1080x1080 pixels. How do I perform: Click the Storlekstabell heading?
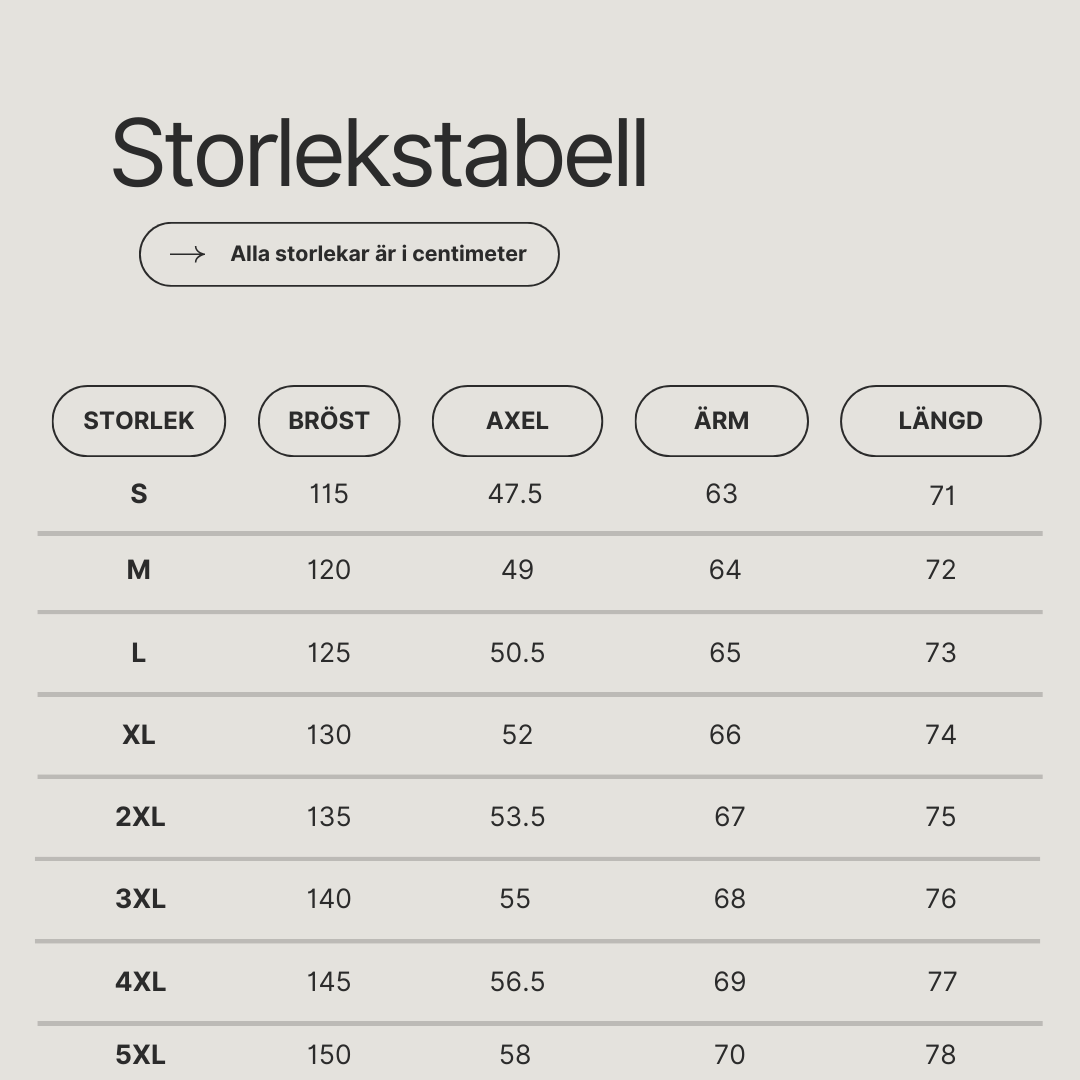380,153
